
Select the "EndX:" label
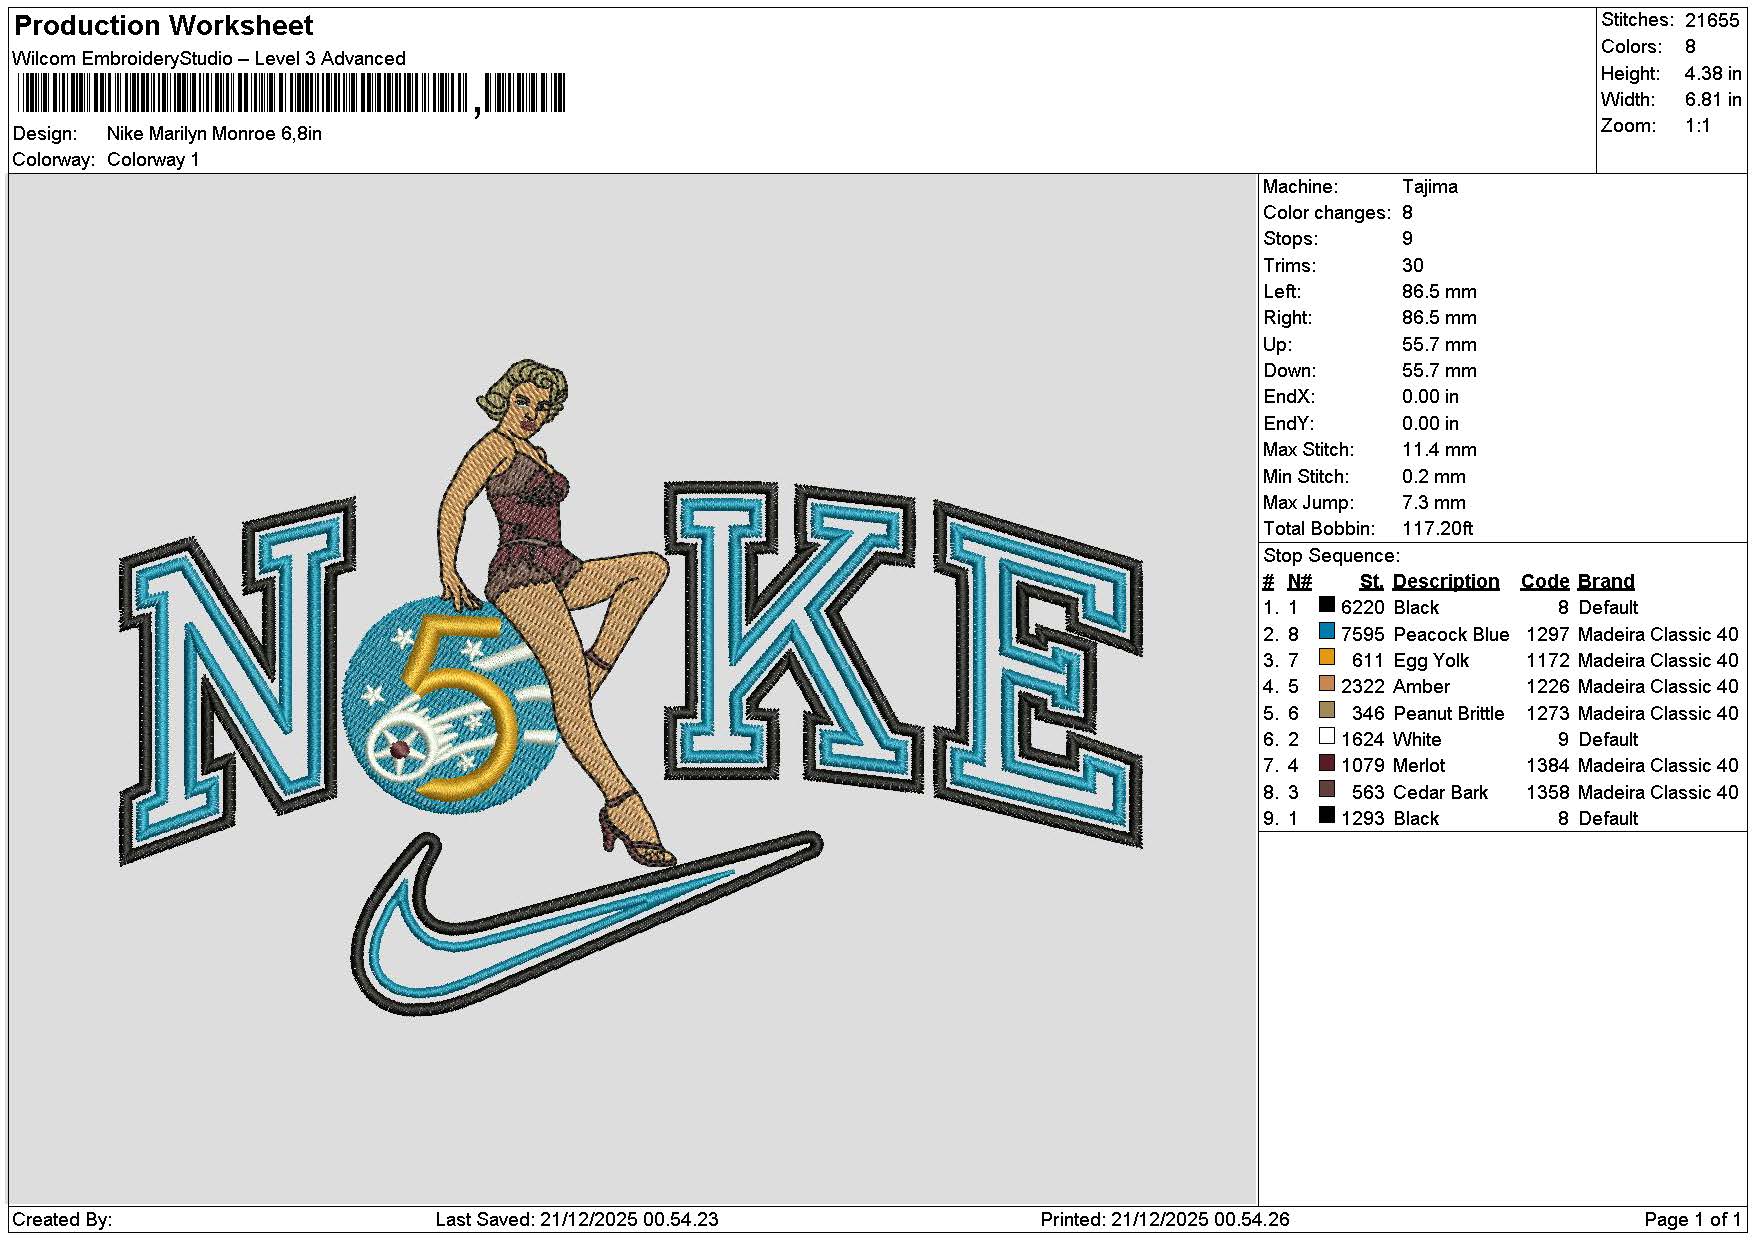pyautogui.click(x=1291, y=397)
